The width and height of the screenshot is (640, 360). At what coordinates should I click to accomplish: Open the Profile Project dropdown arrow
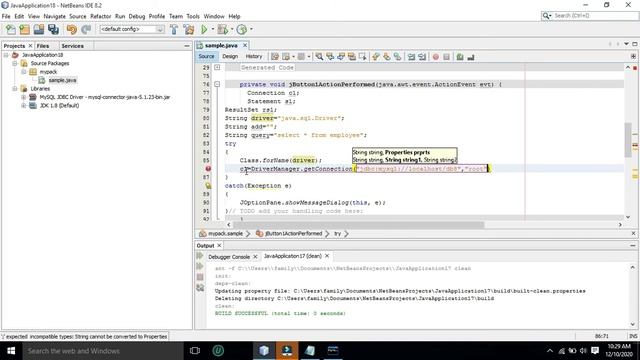coord(251,29)
